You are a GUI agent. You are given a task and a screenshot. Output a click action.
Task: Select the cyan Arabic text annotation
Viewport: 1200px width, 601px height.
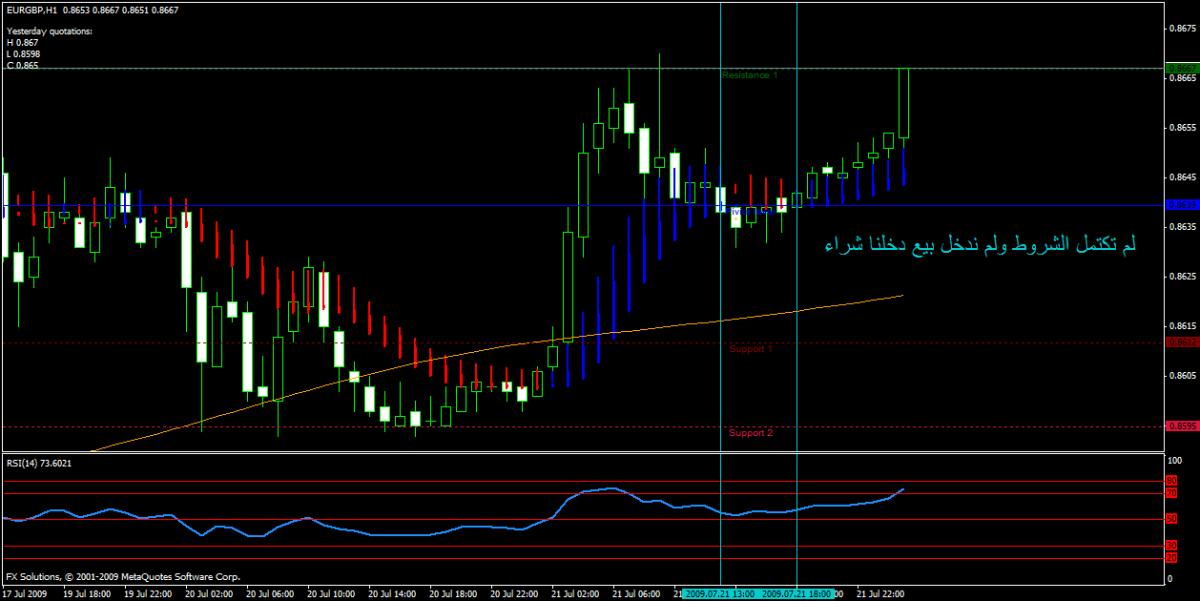[x=981, y=244]
